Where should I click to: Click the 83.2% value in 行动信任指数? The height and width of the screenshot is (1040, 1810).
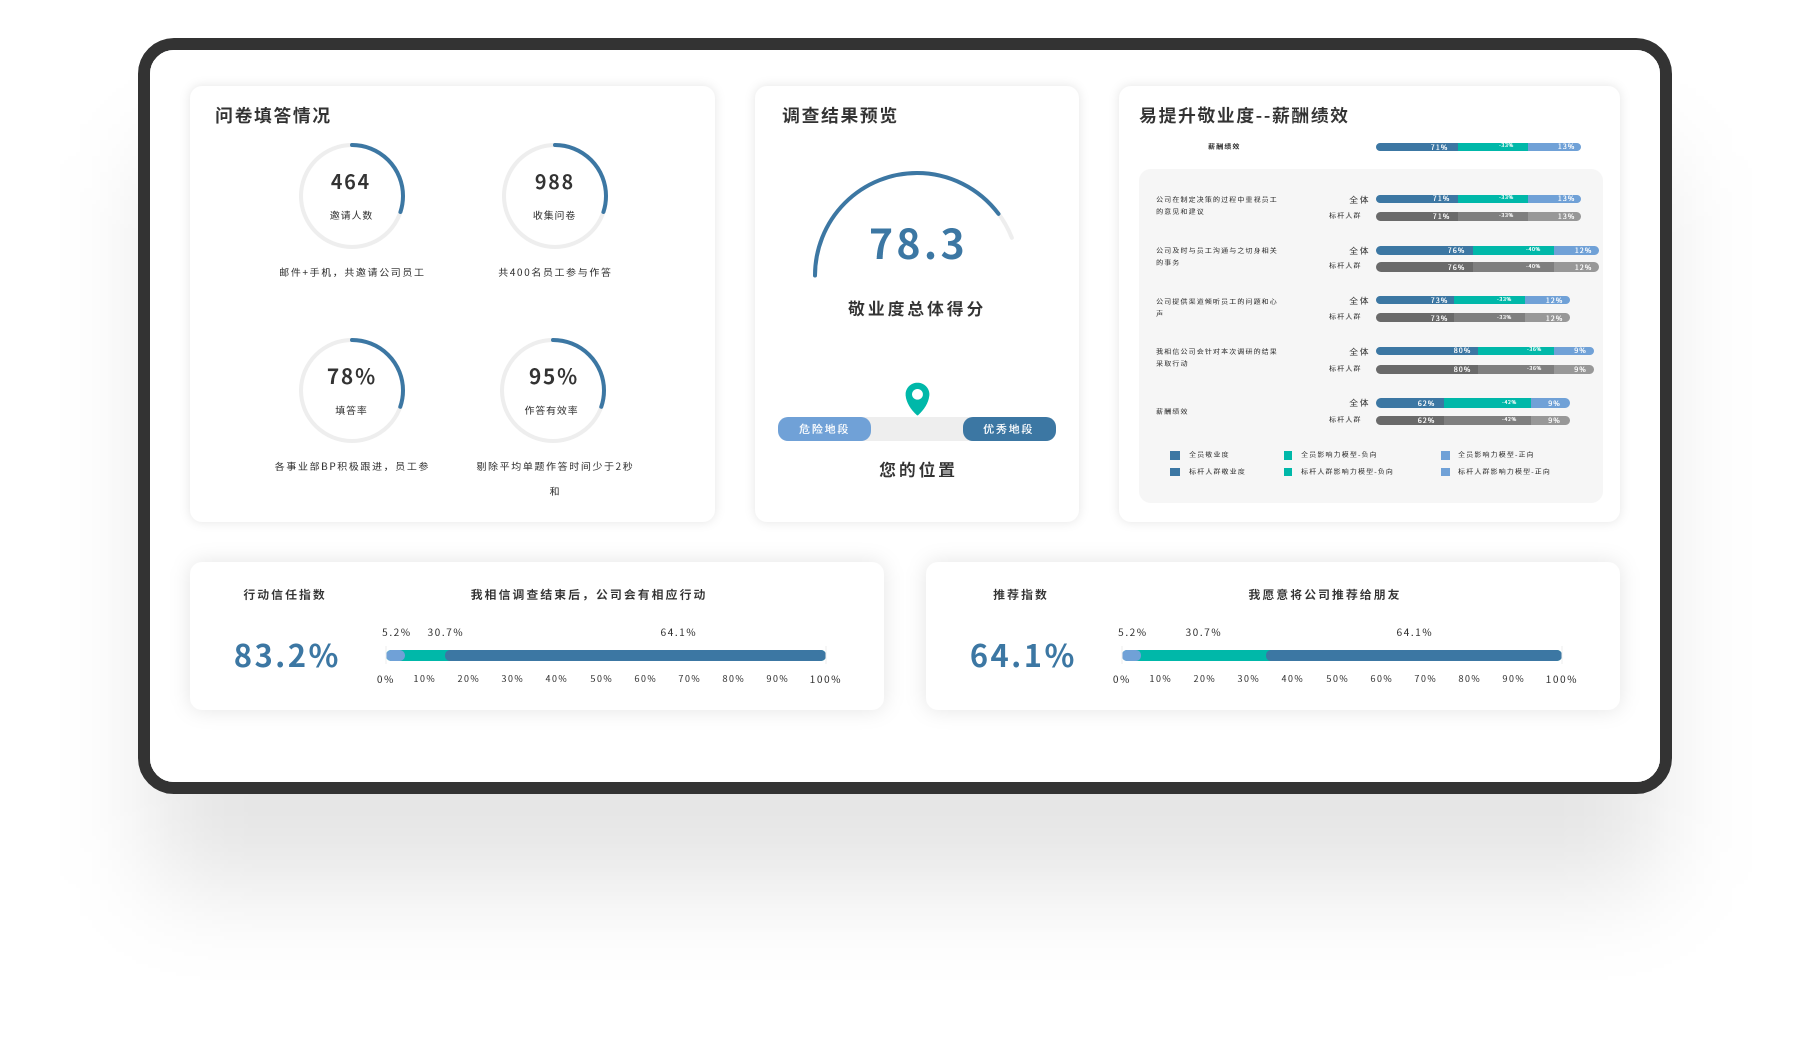pos(286,656)
